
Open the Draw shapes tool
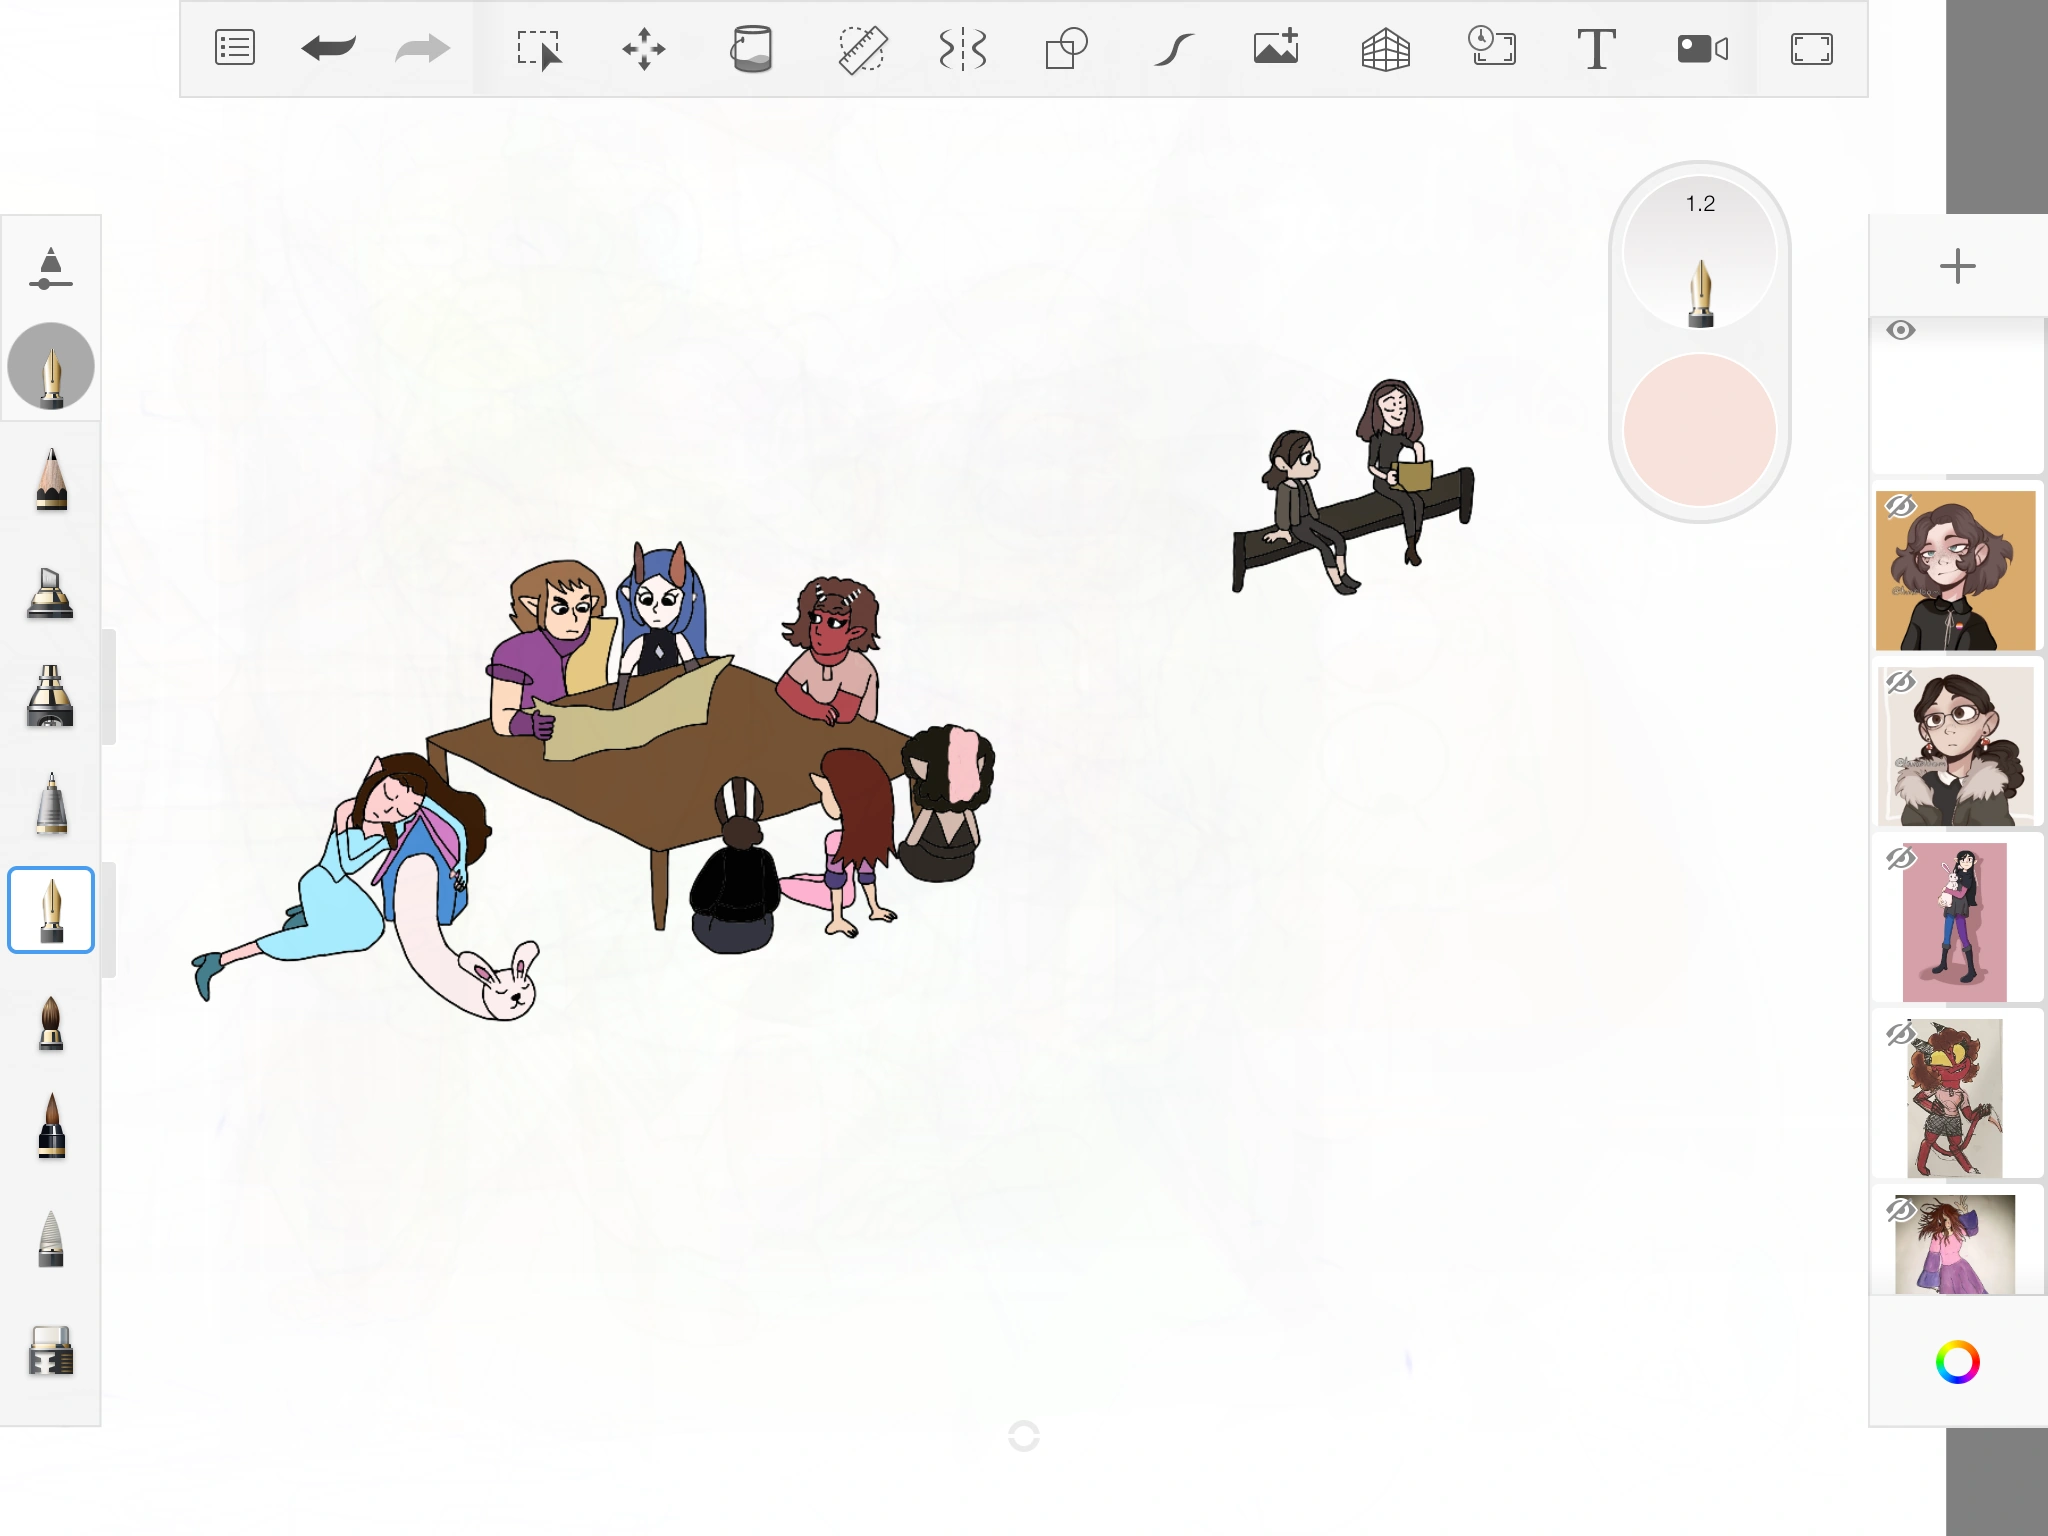1066,49
